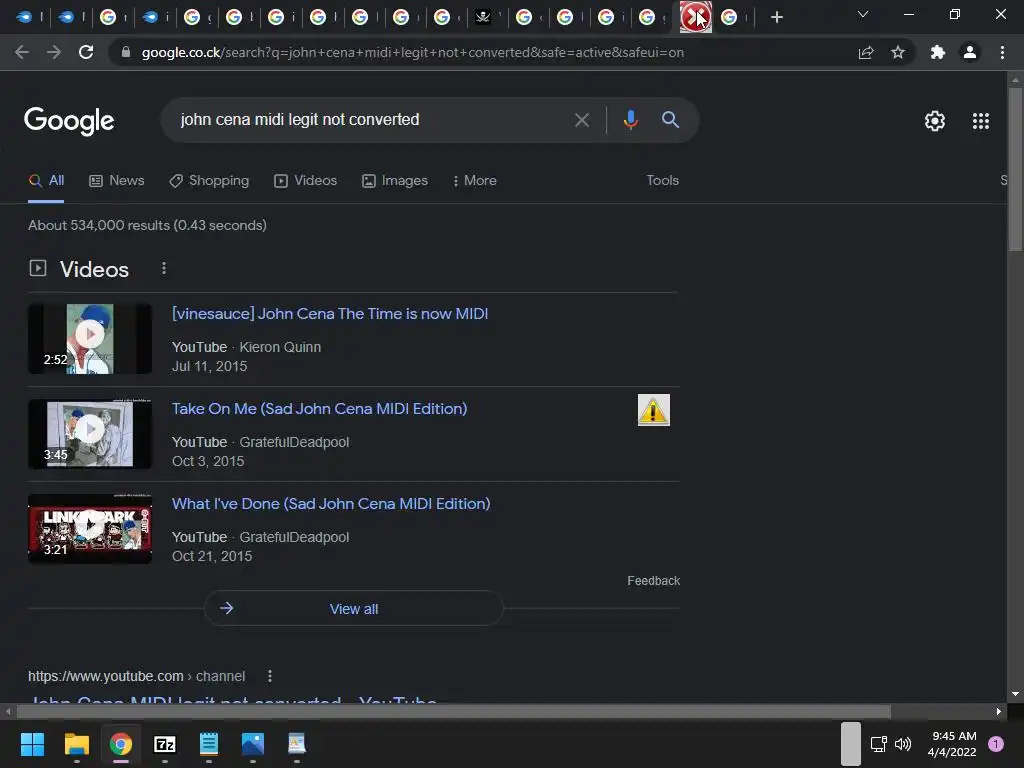The height and width of the screenshot is (768, 1024).
Task: Open Videos section three-dot options
Action: click(164, 268)
